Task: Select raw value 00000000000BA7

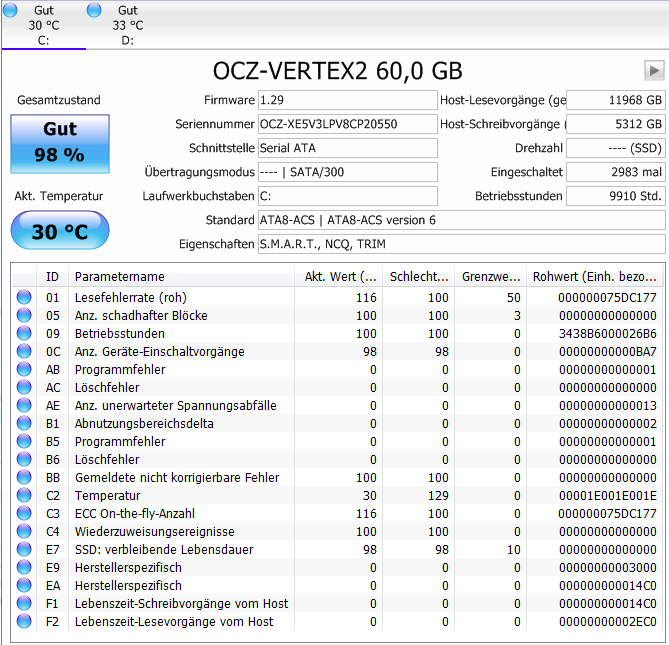Action: click(608, 352)
